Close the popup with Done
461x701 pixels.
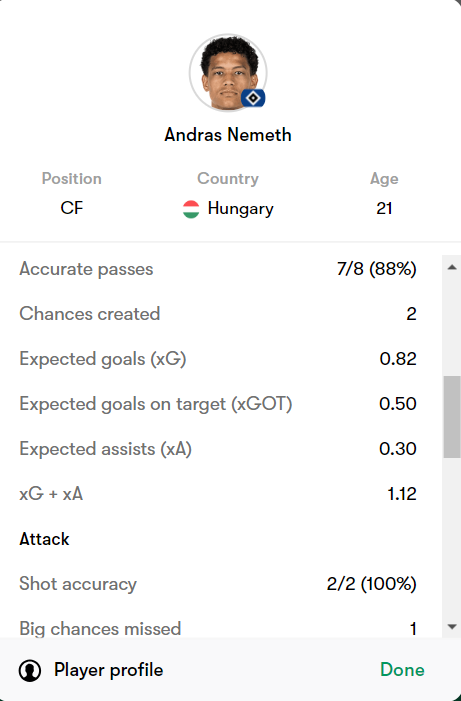click(x=402, y=670)
